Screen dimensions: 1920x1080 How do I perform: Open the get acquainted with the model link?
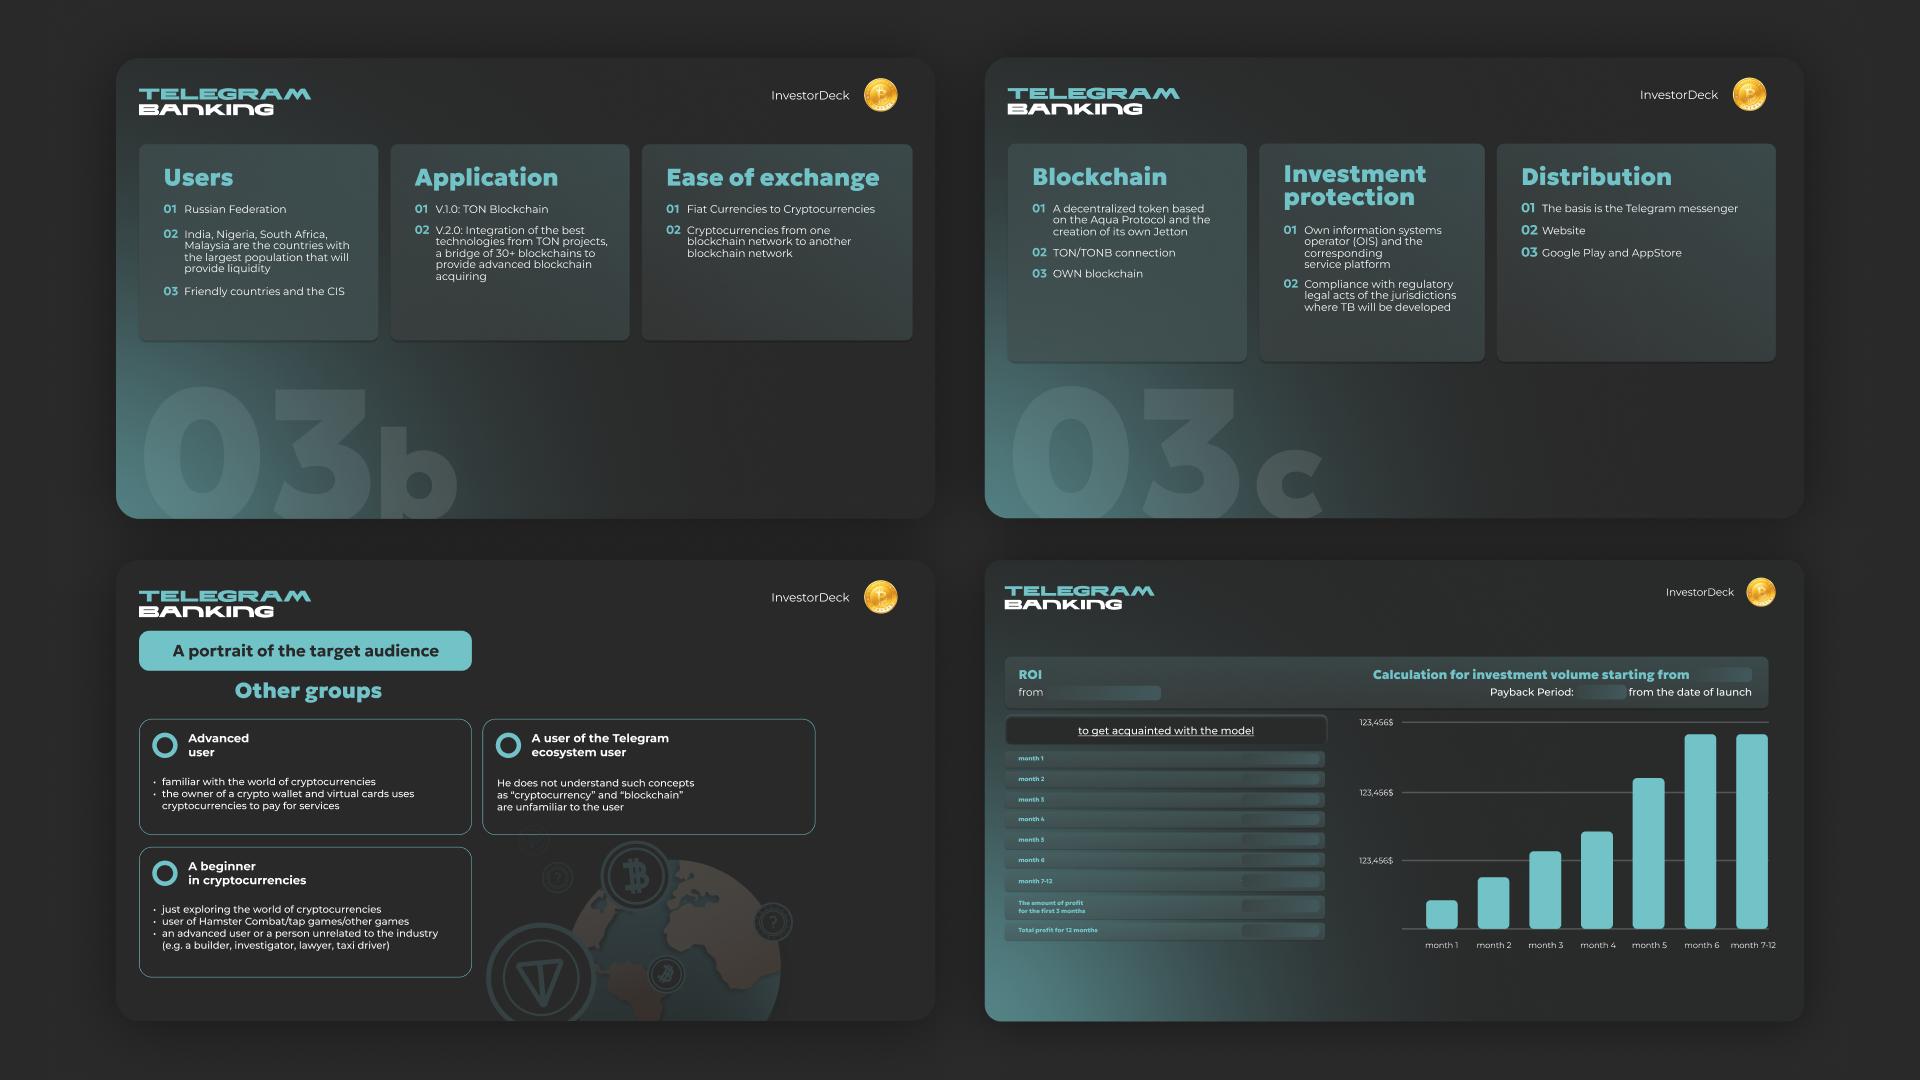tap(1165, 731)
